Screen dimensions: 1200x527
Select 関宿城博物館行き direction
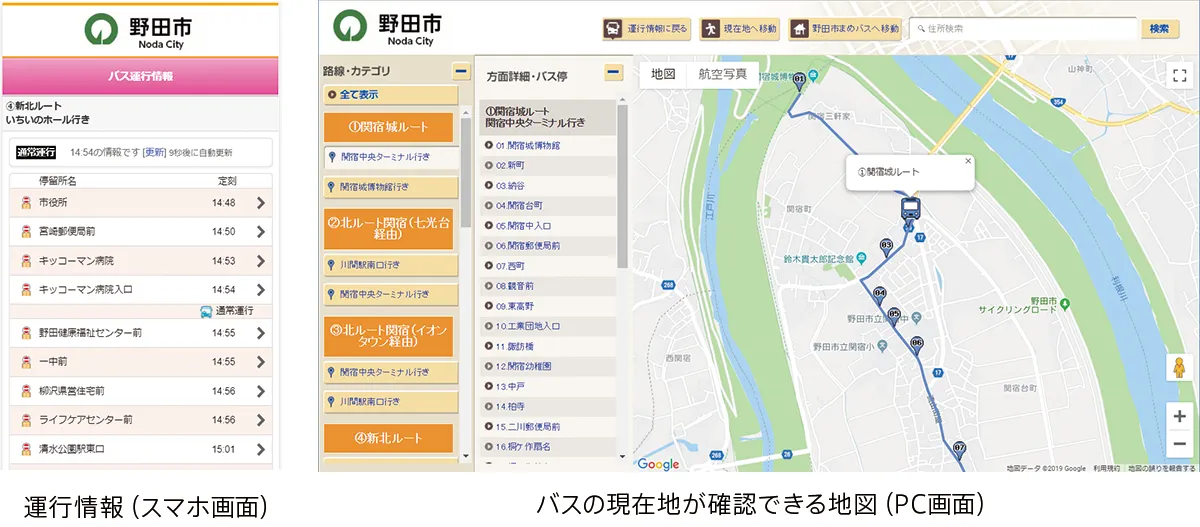pyautogui.click(x=391, y=187)
